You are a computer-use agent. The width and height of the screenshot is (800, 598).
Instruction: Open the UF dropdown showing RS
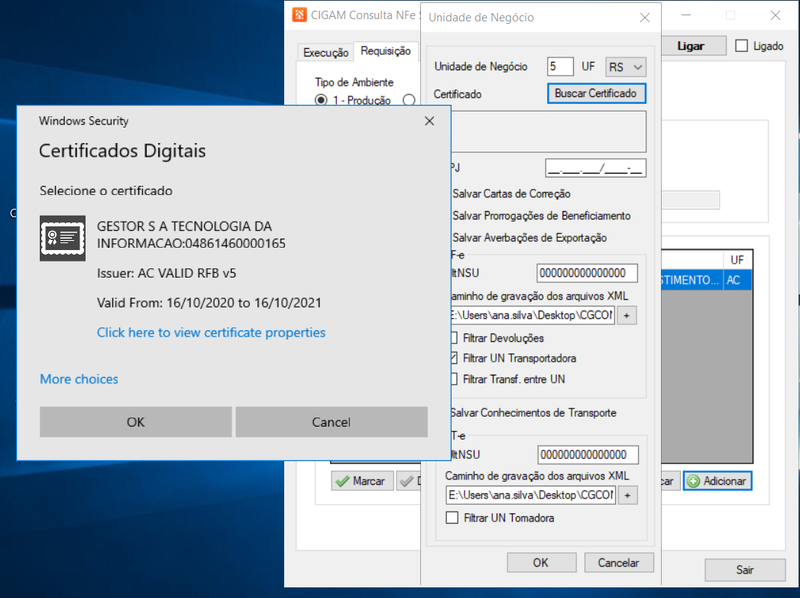(626, 67)
